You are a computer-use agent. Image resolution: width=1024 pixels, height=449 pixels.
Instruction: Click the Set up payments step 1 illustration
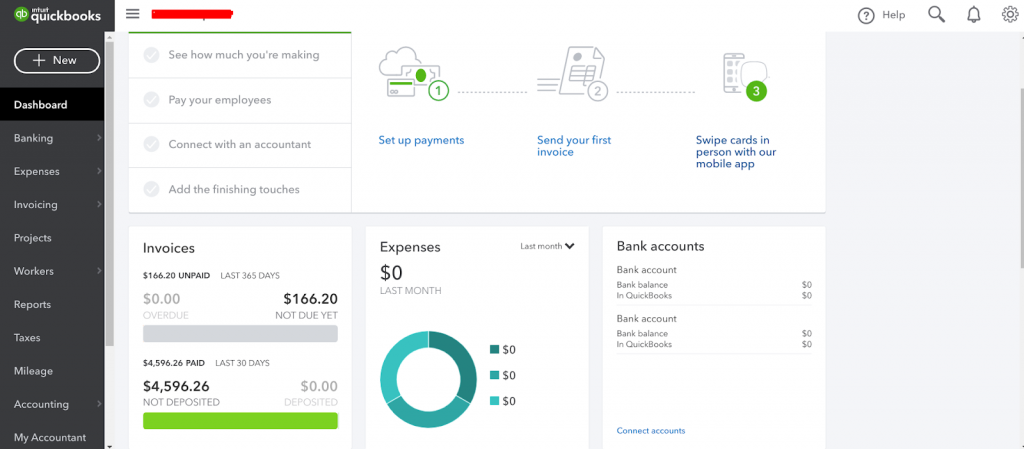pos(413,74)
